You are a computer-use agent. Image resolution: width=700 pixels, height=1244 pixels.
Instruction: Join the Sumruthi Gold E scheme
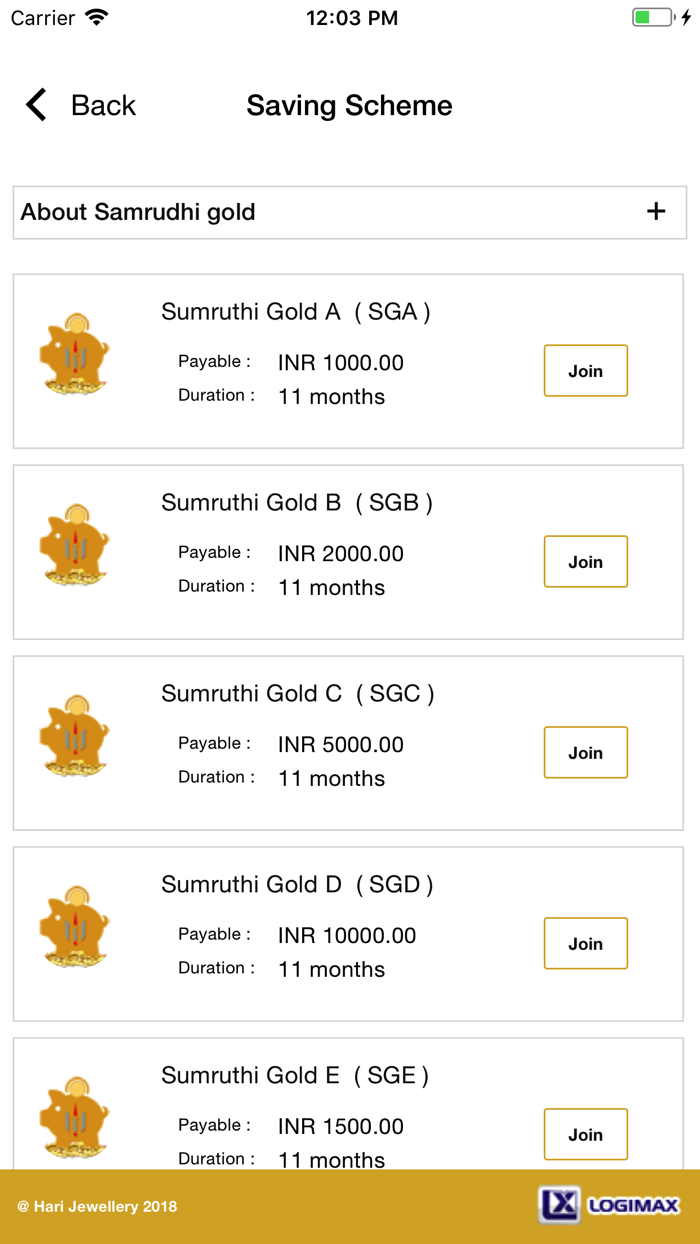(x=585, y=1135)
